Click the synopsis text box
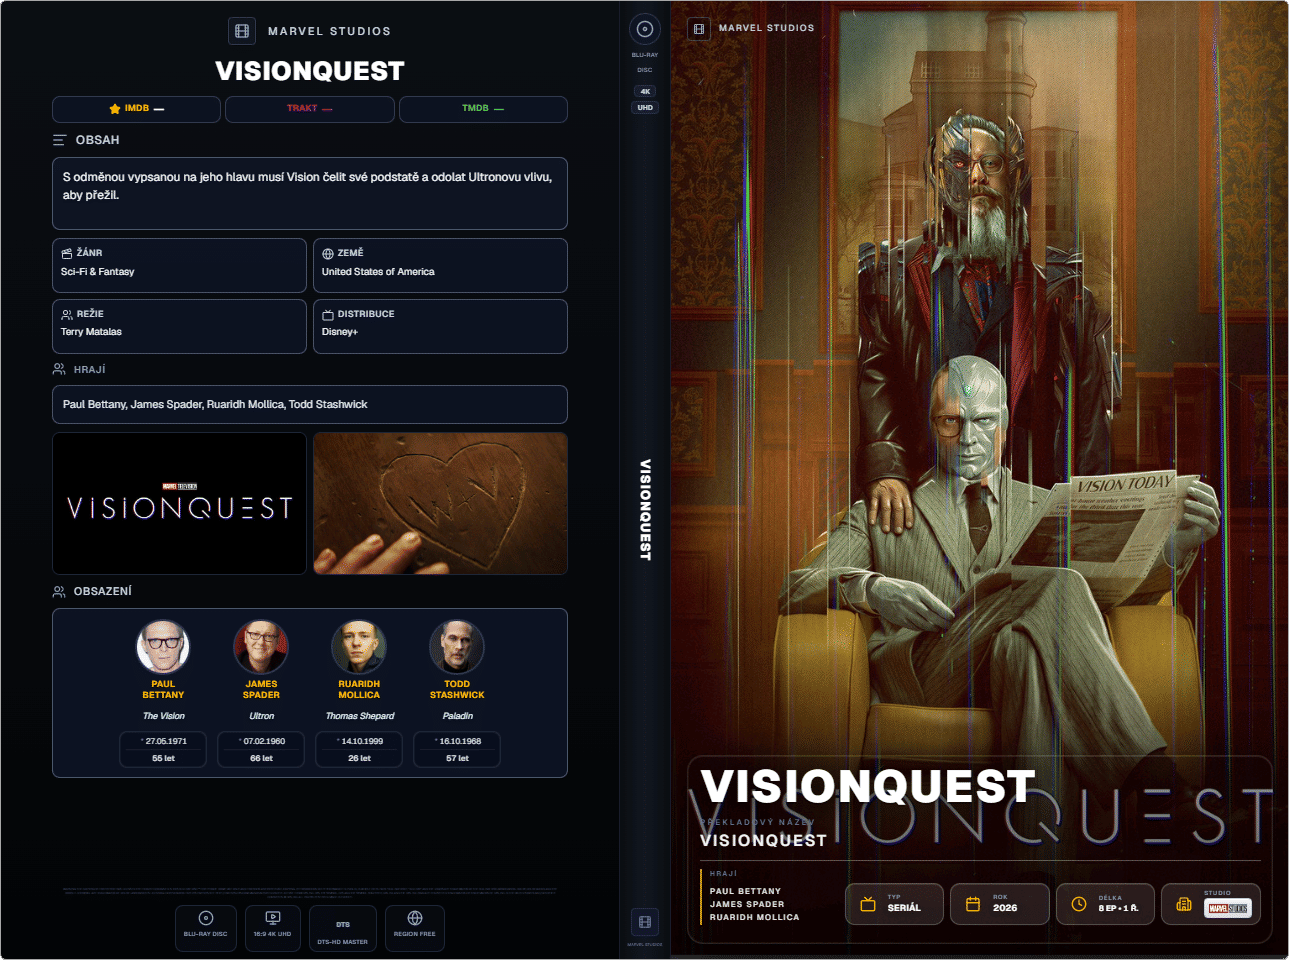Viewport: 1289px width, 960px height. coord(310,193)
